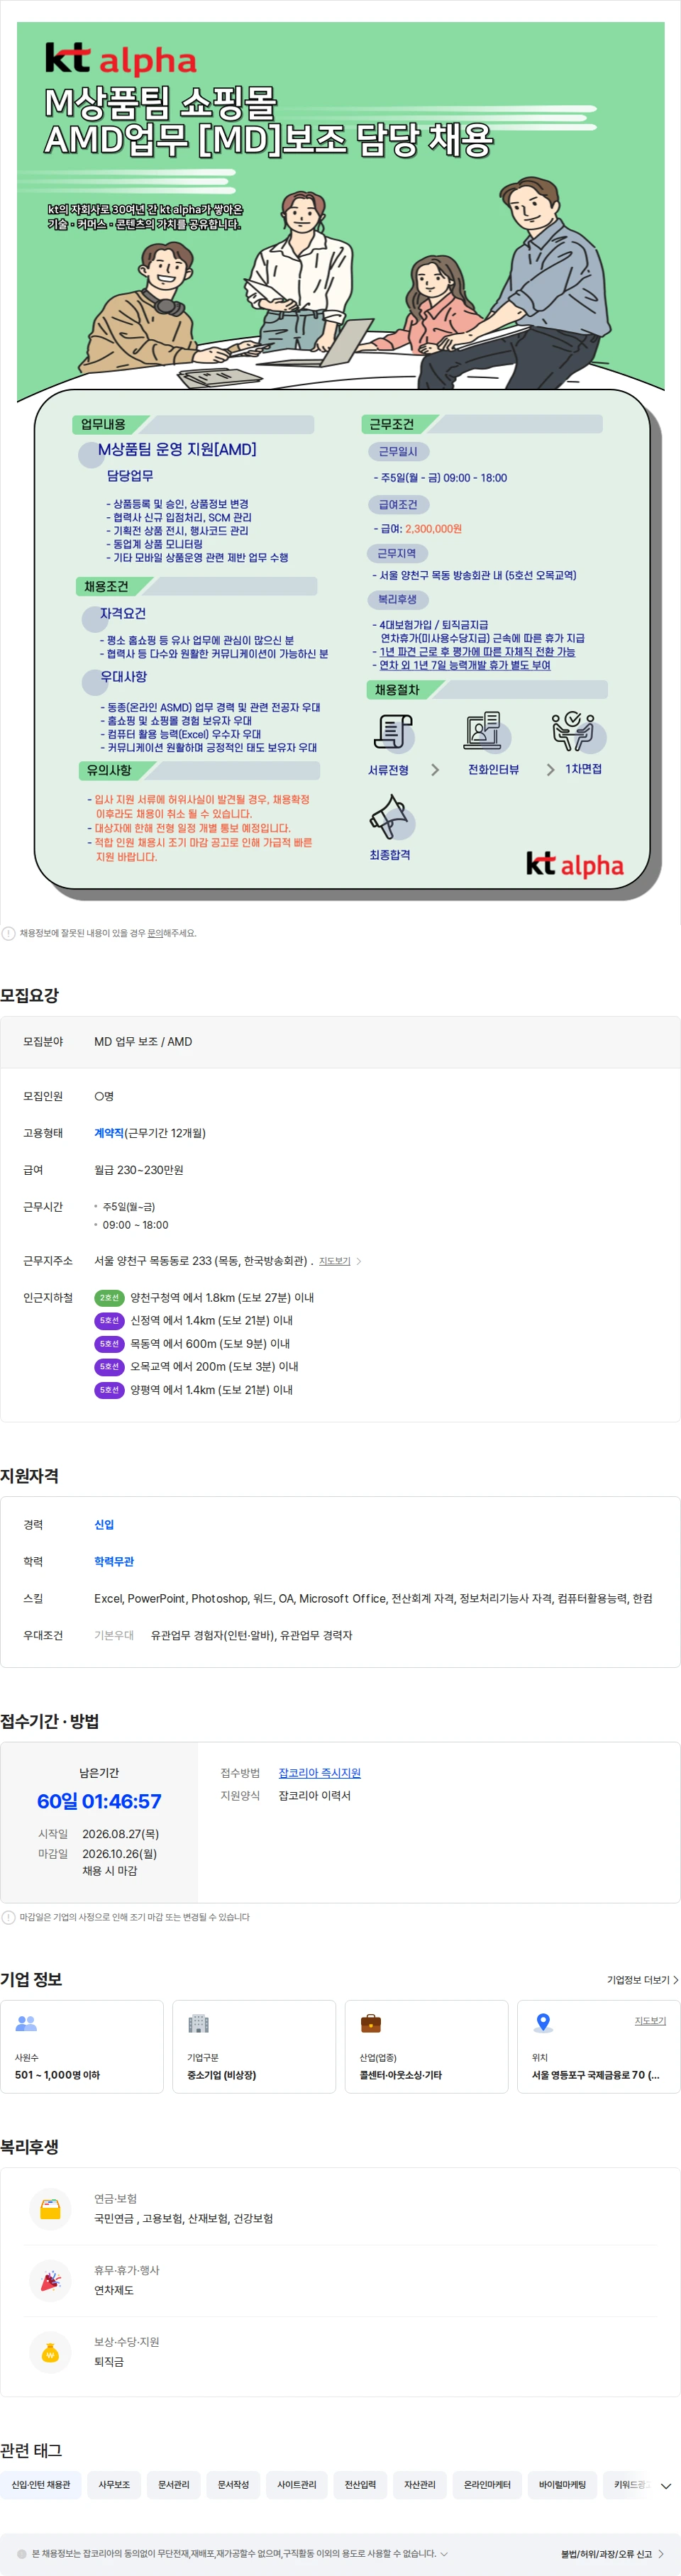Click the 학력무관 education value

coord(114,1561)
